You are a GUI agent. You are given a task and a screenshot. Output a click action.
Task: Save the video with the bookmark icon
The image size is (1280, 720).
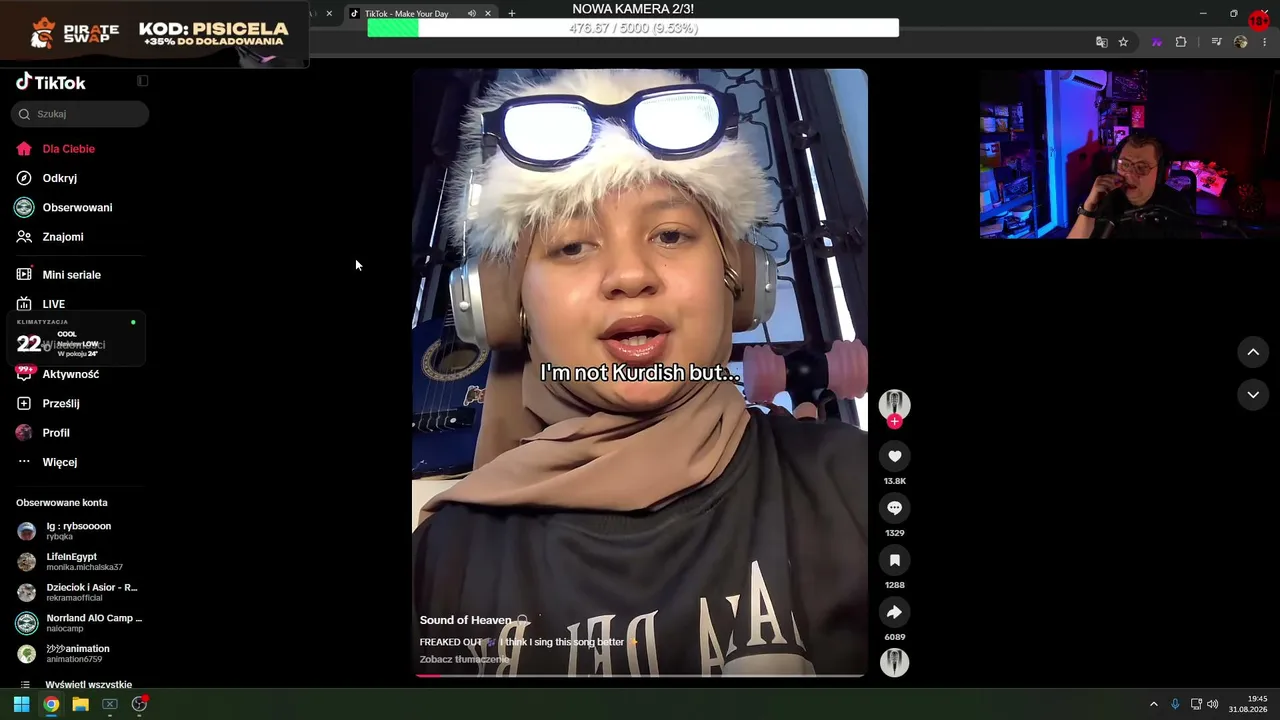tap(894, 560)
